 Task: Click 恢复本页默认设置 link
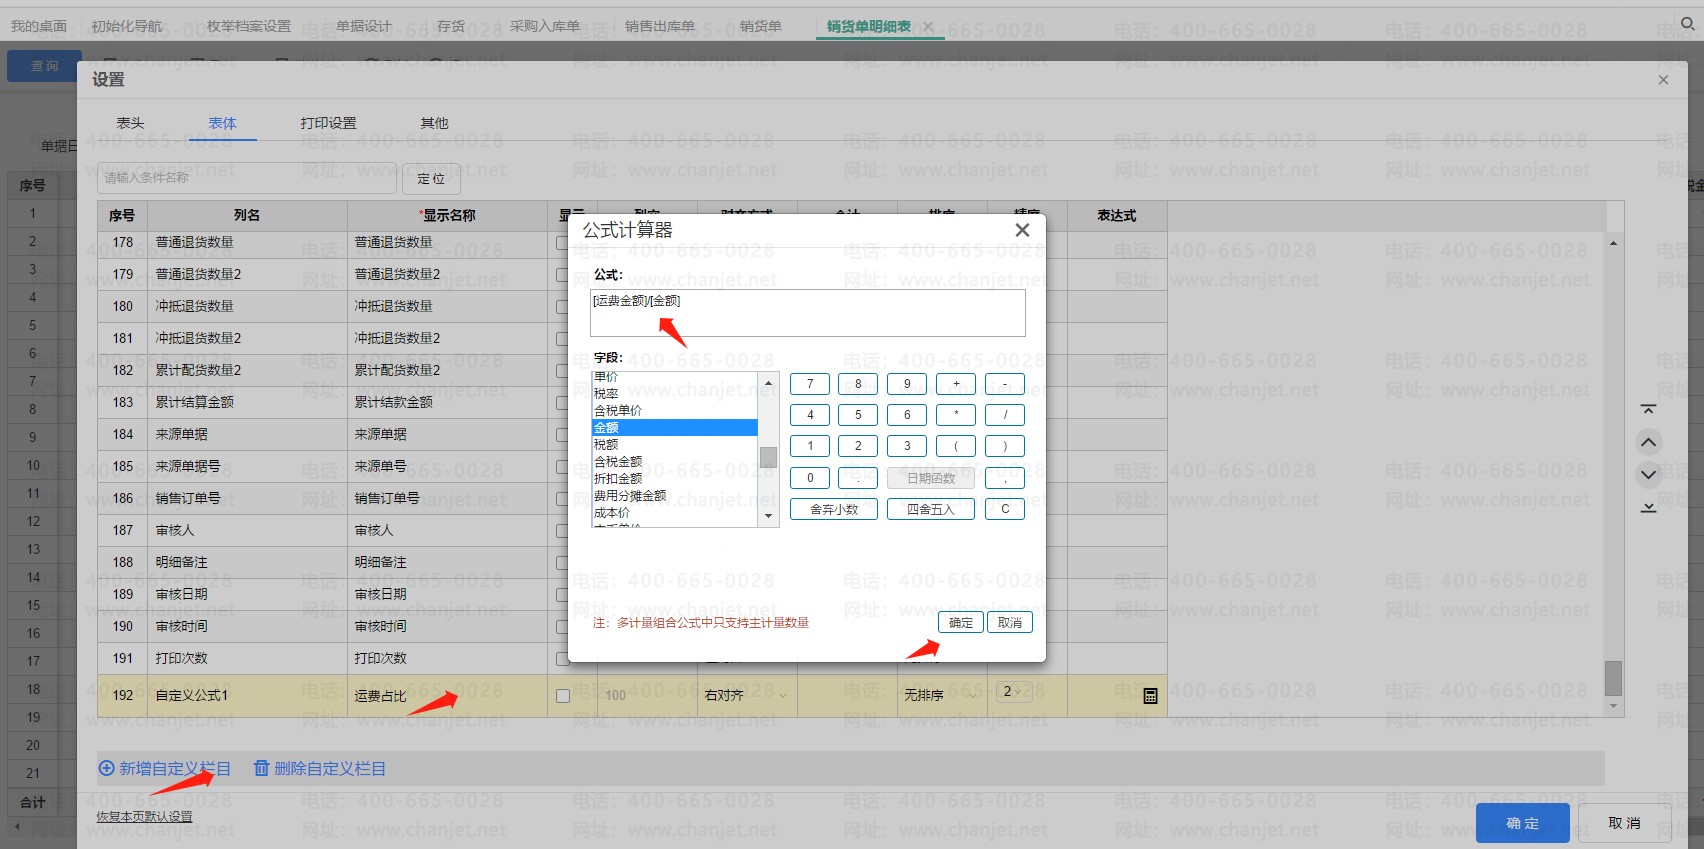[x=144, y=817]
